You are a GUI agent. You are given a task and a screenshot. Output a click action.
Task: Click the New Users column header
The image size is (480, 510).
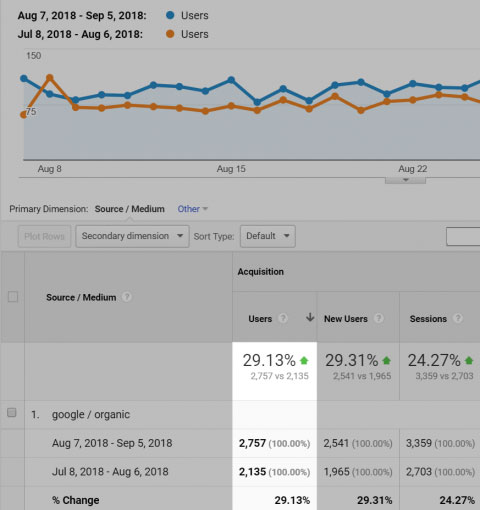click(x=346, y=319)
